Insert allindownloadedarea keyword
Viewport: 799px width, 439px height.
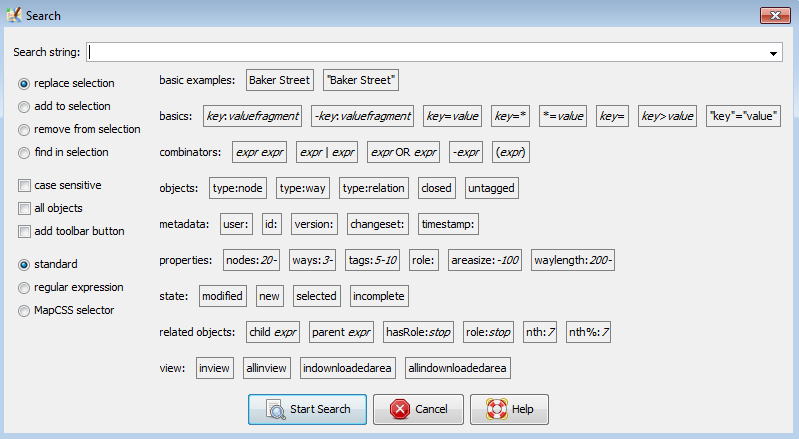click(458, 368)
